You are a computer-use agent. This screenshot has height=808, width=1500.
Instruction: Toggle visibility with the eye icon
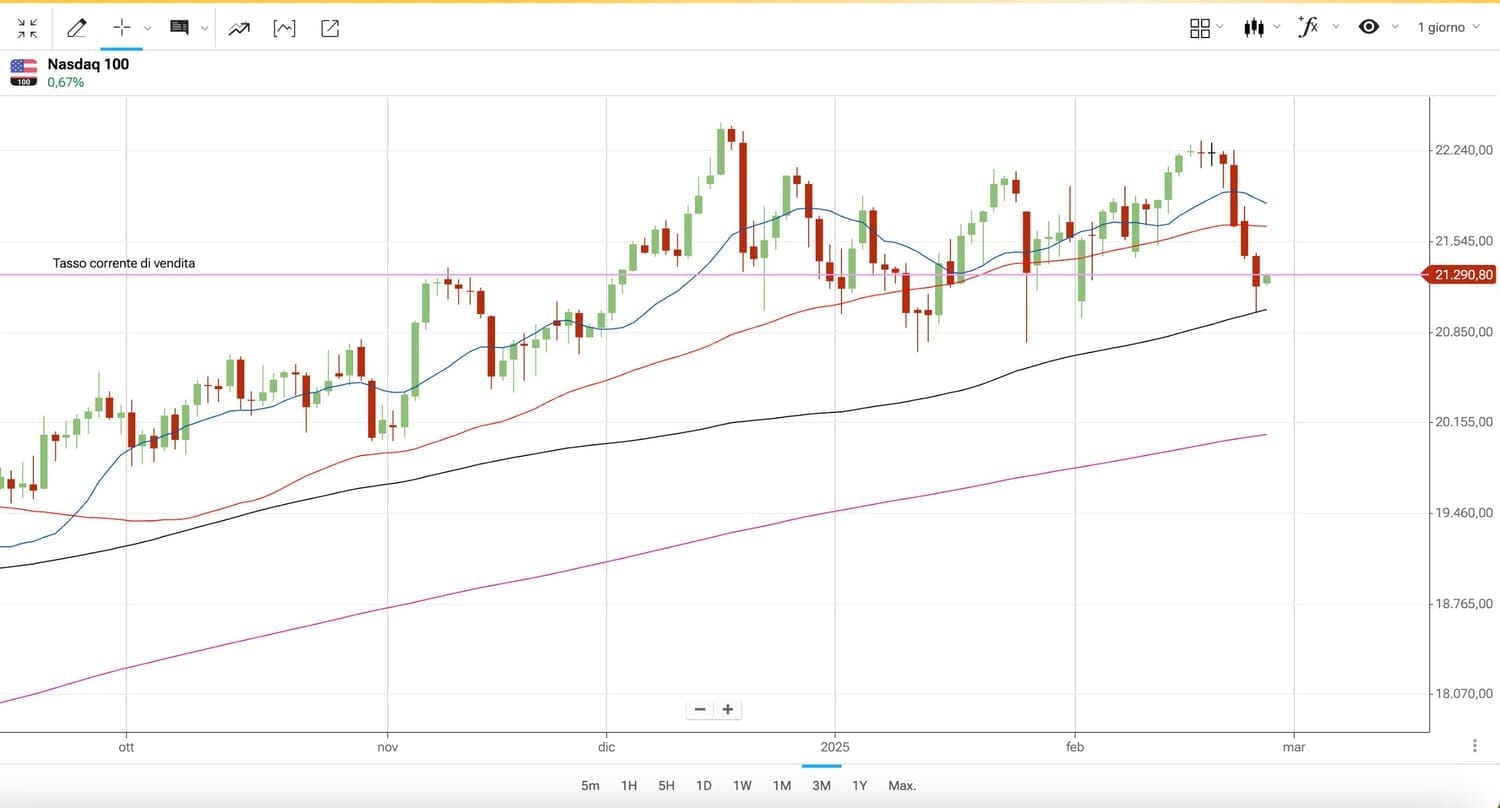[1369, 27]
